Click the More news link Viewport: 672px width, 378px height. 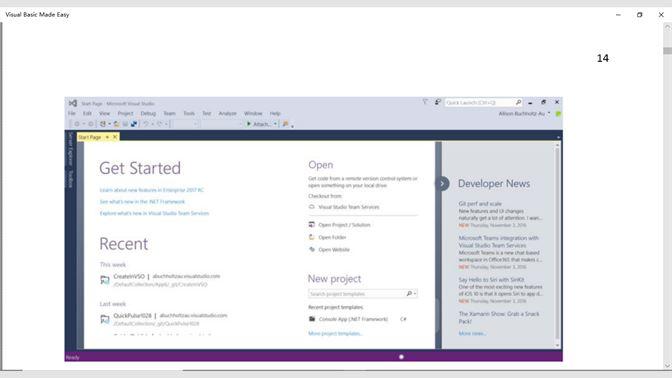[x=472, y=333]
